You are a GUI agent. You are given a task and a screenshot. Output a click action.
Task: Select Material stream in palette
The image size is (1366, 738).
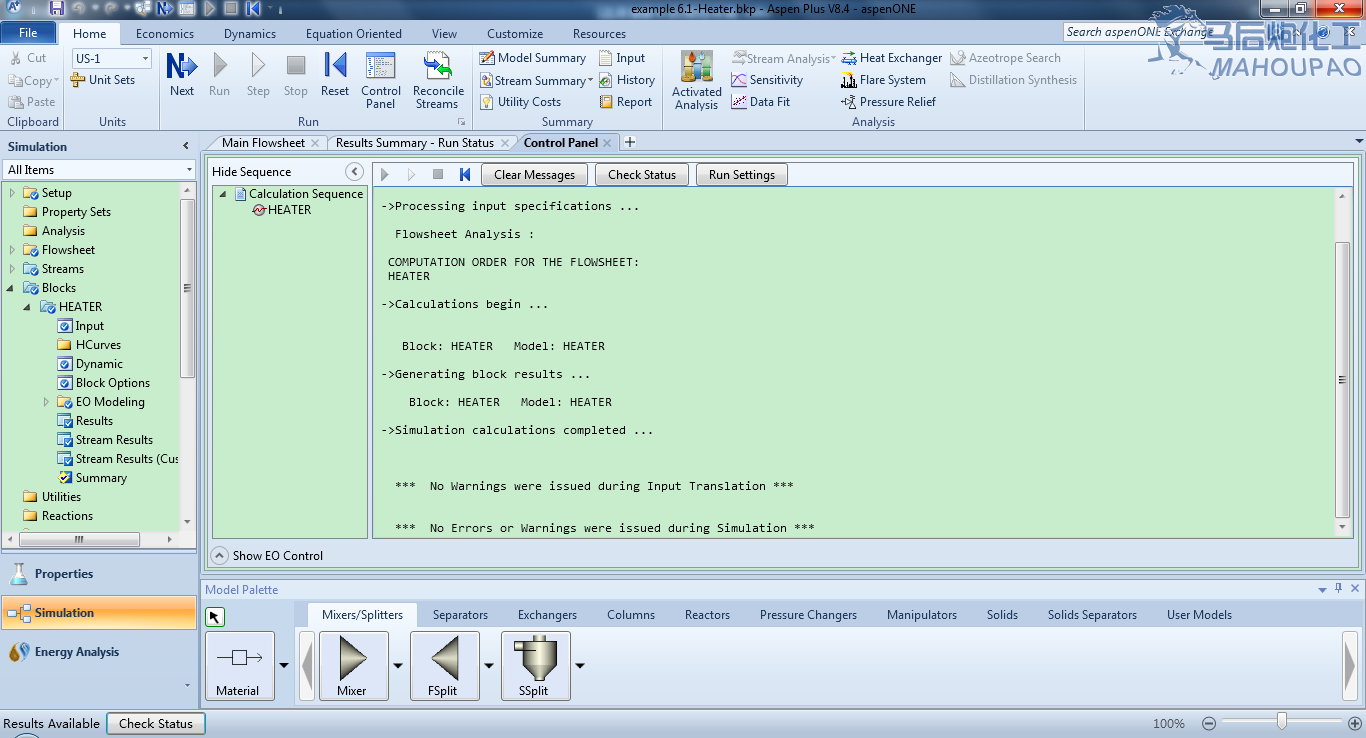tap(239, 665)
